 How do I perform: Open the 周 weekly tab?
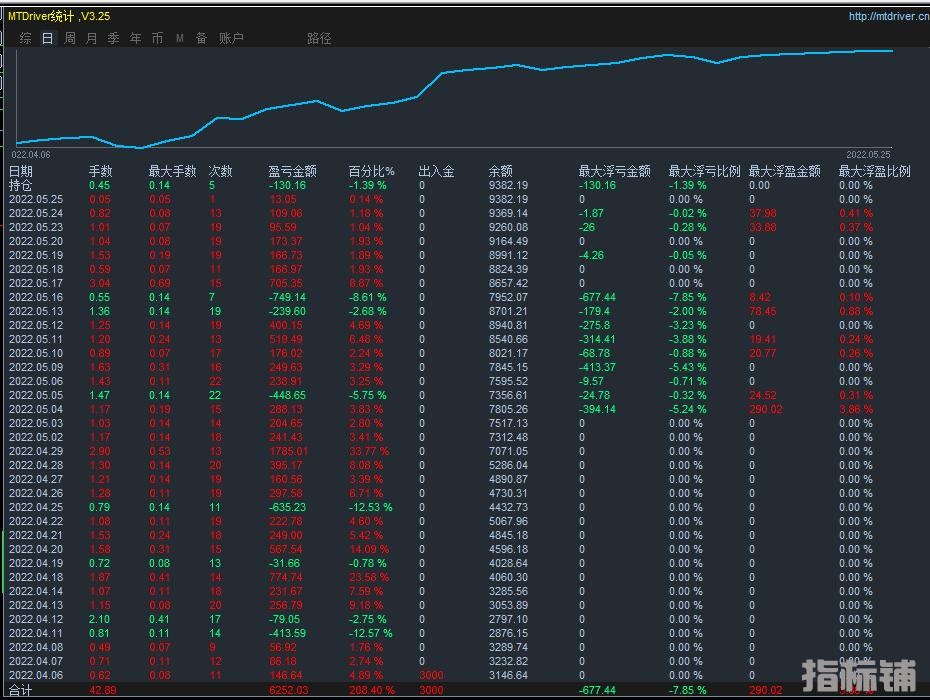coord(70,39)
